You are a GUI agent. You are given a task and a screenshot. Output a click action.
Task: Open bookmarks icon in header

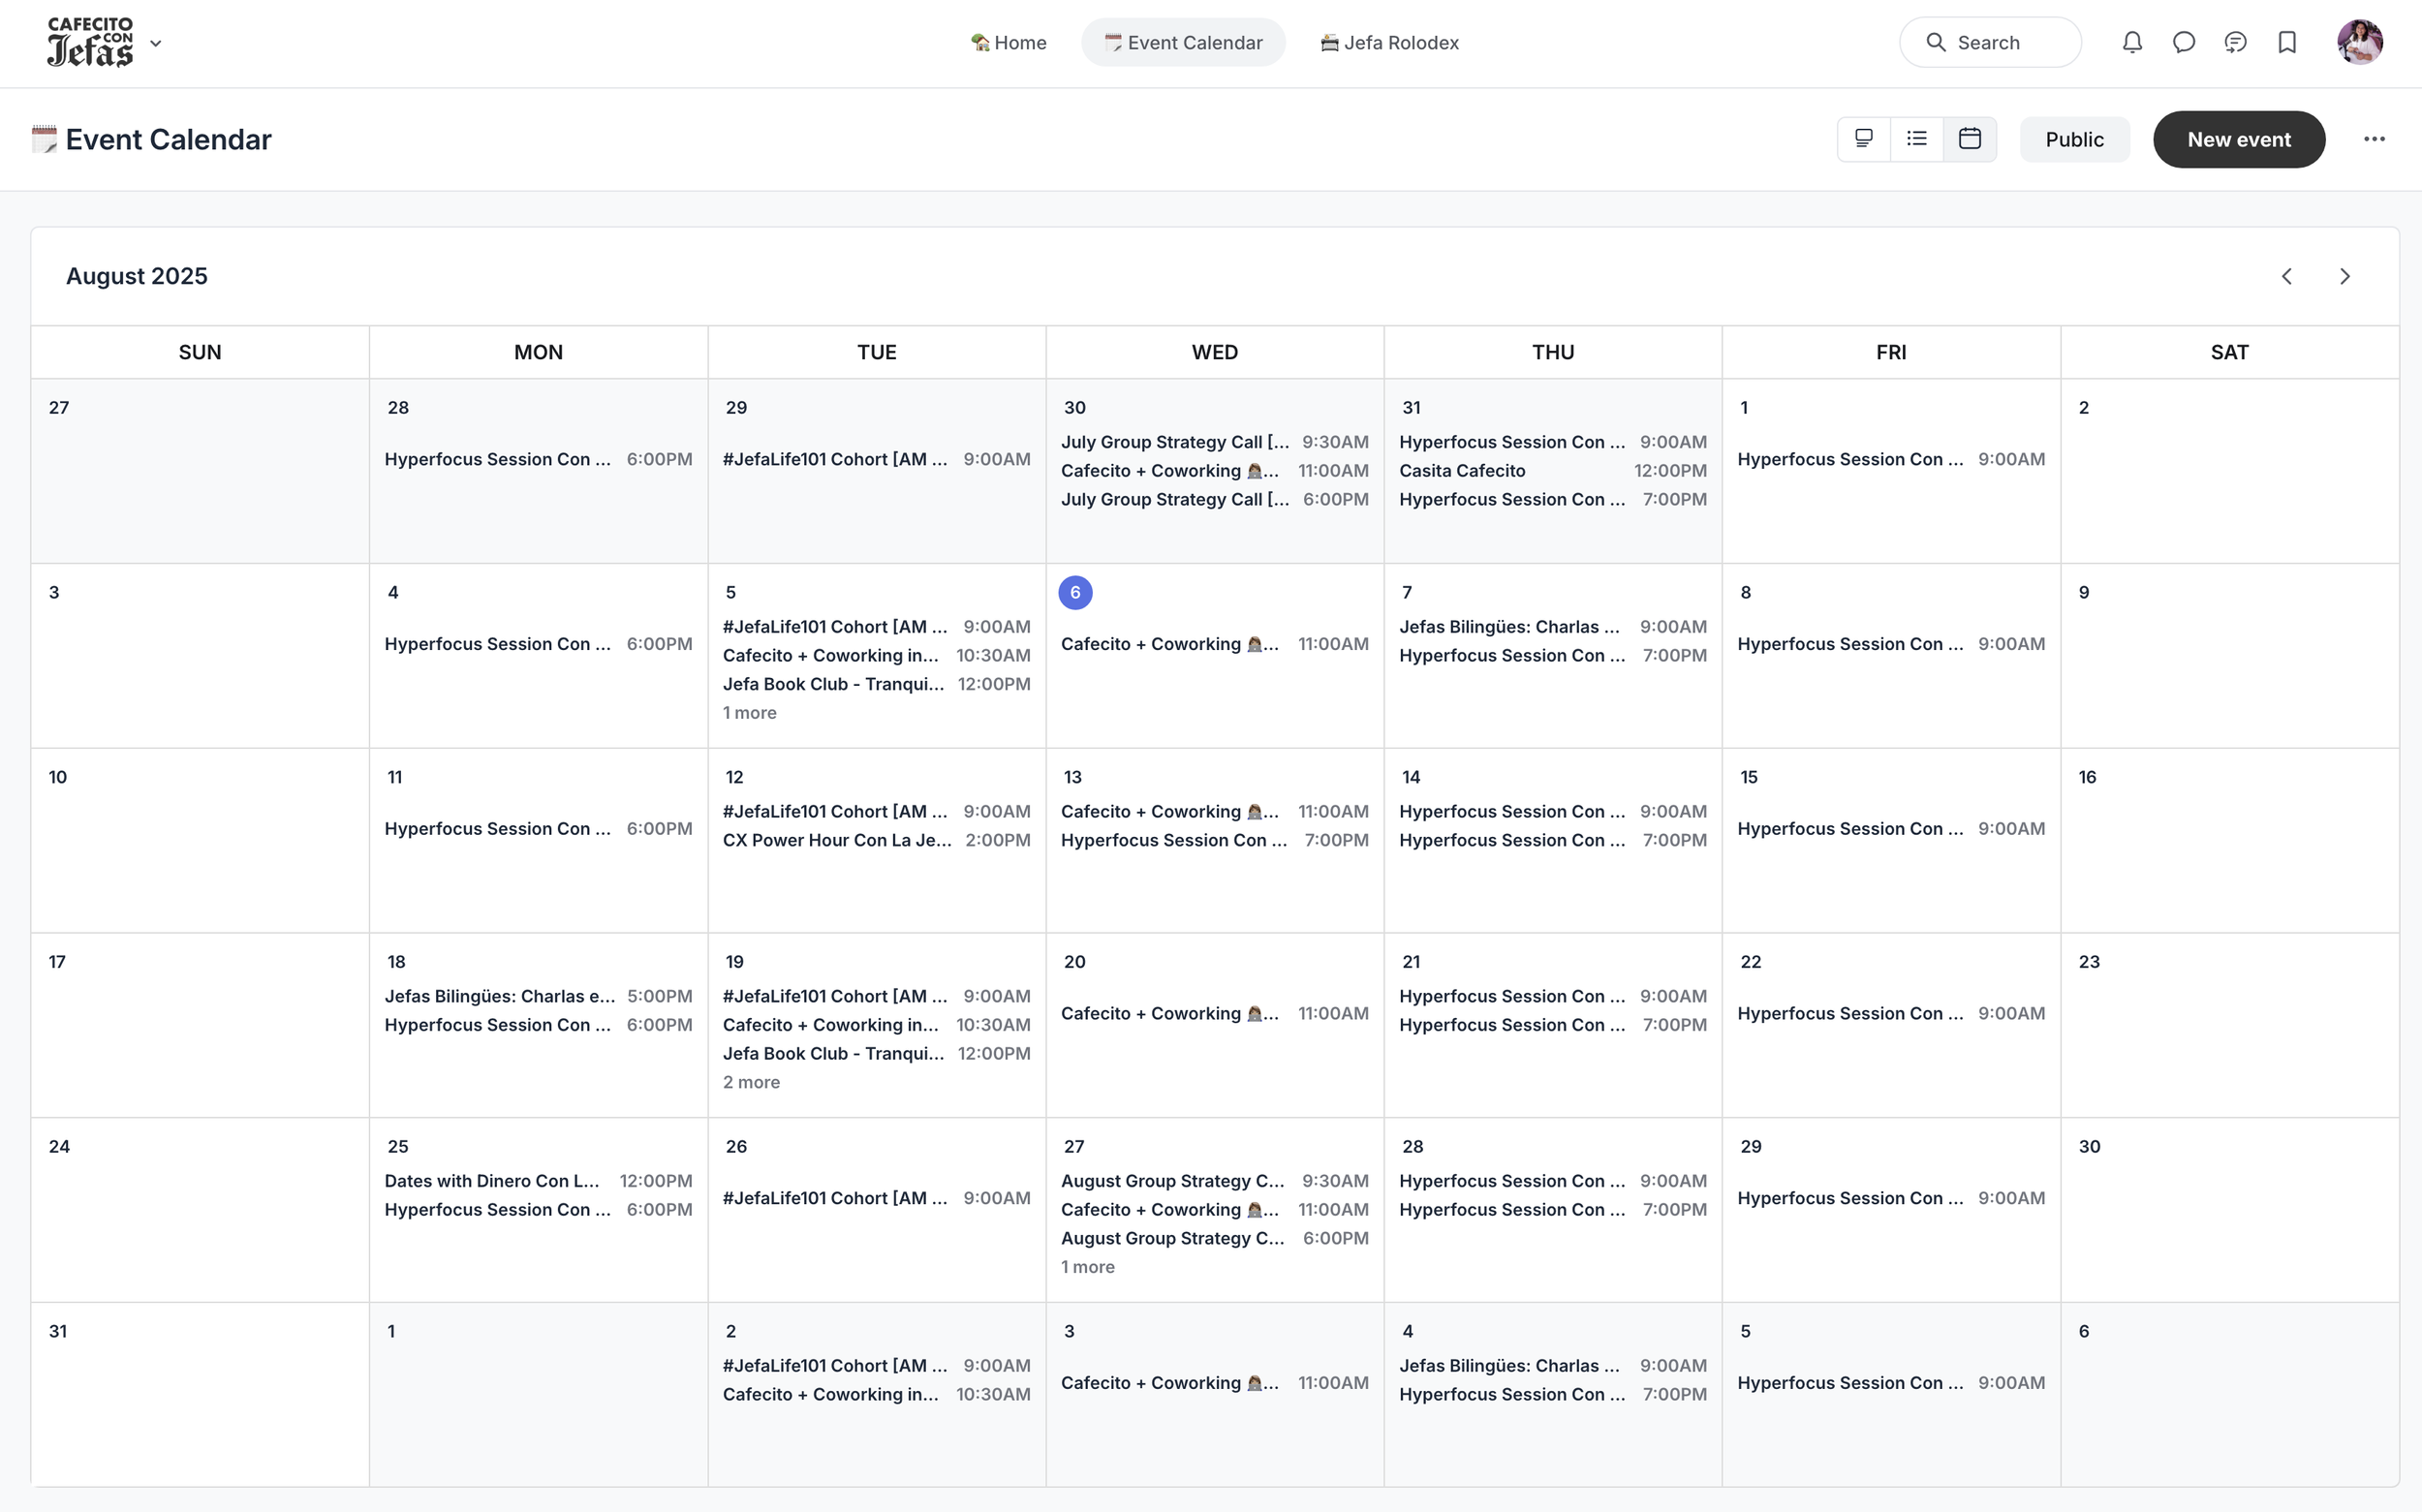click(x=2287, y=42)
